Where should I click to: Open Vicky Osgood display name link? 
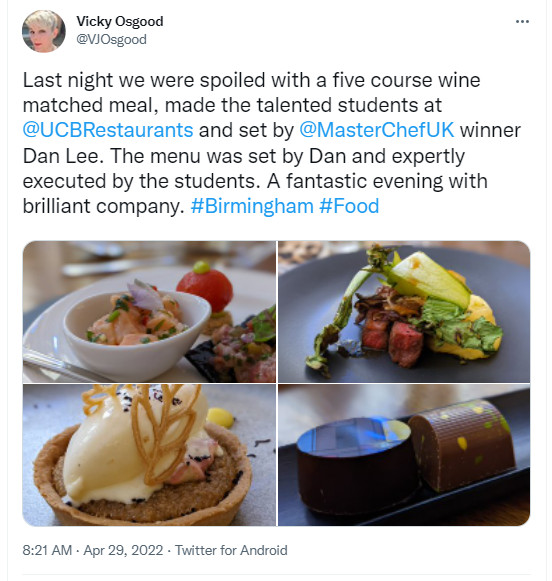pos(120,21)
